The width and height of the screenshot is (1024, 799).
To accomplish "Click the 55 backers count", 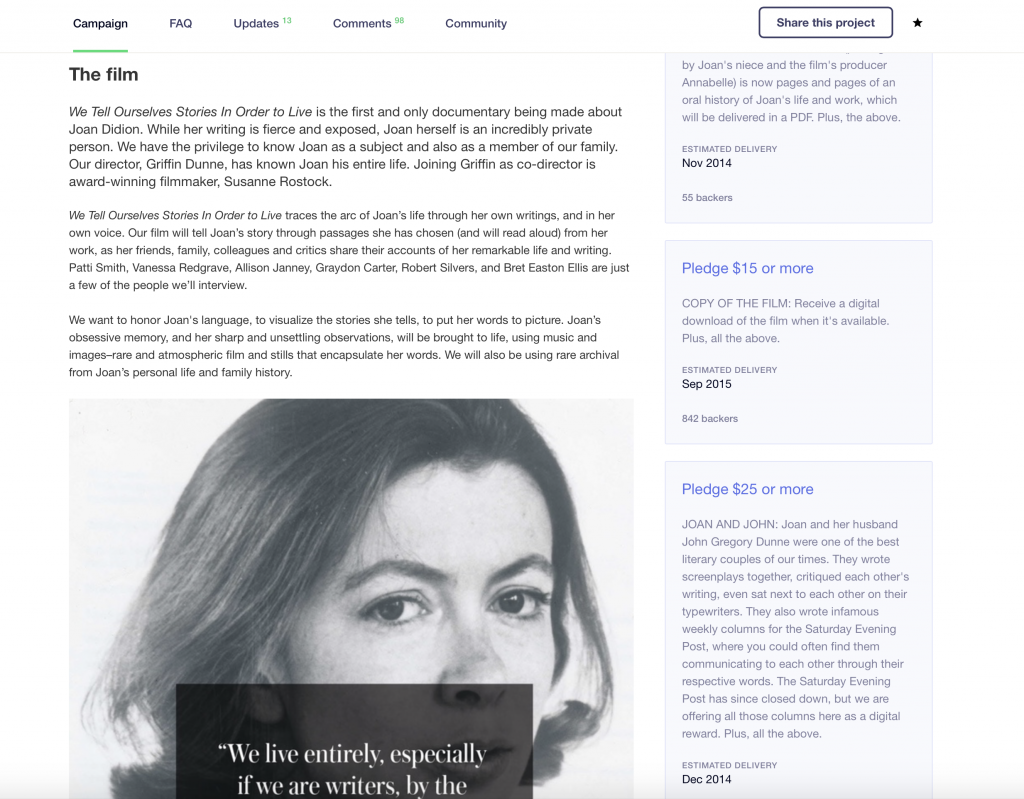I will click(x=707, y=198).
